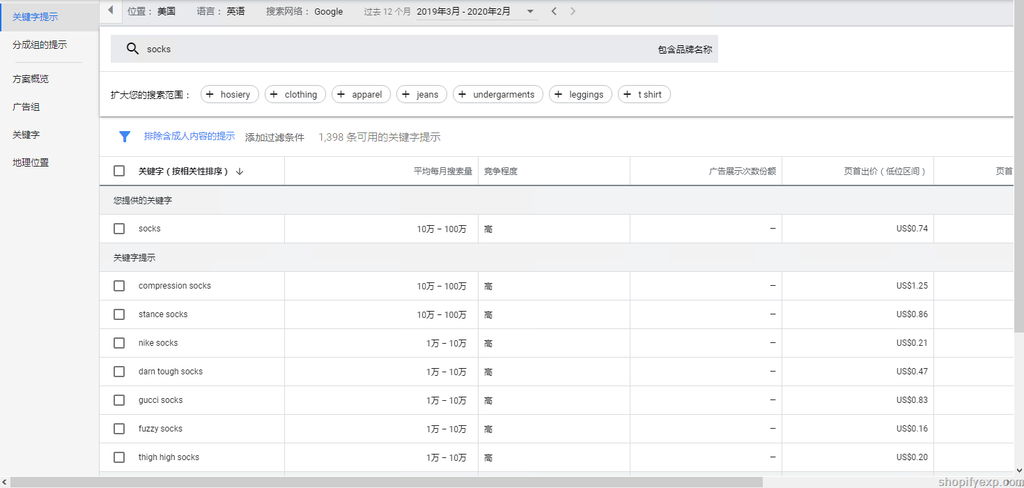Click the search magnifier icon
The image size is (1024, 488).
[132, 49]
